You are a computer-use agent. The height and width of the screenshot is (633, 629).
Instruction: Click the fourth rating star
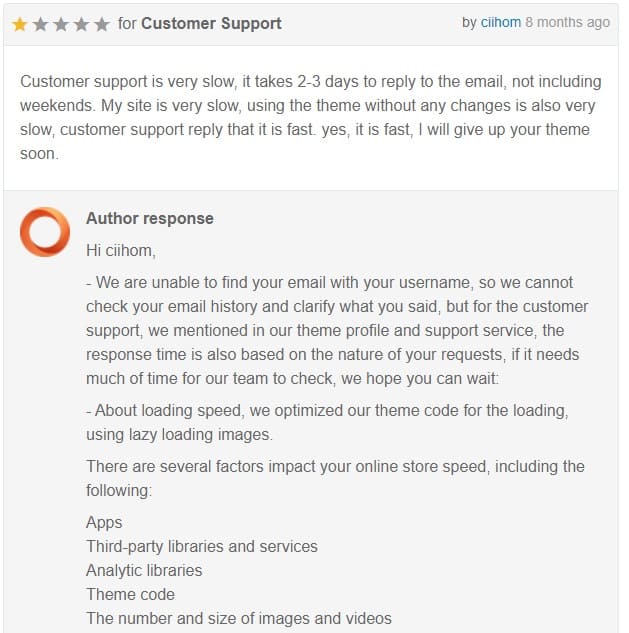[82, 24]
